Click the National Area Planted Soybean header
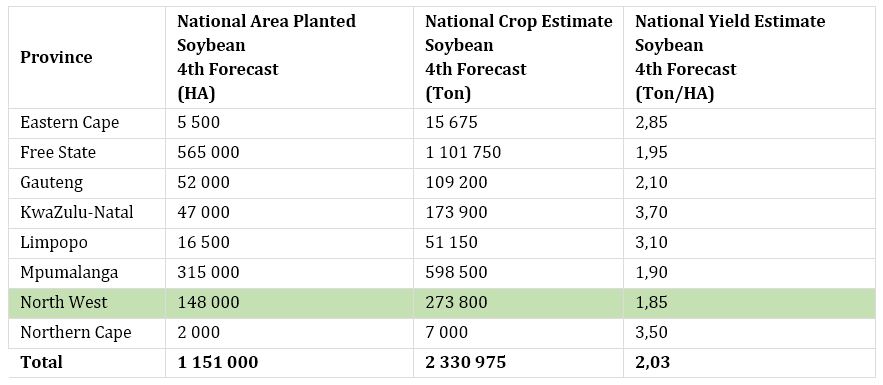The image size is (883, 385). tap(266, 57)
